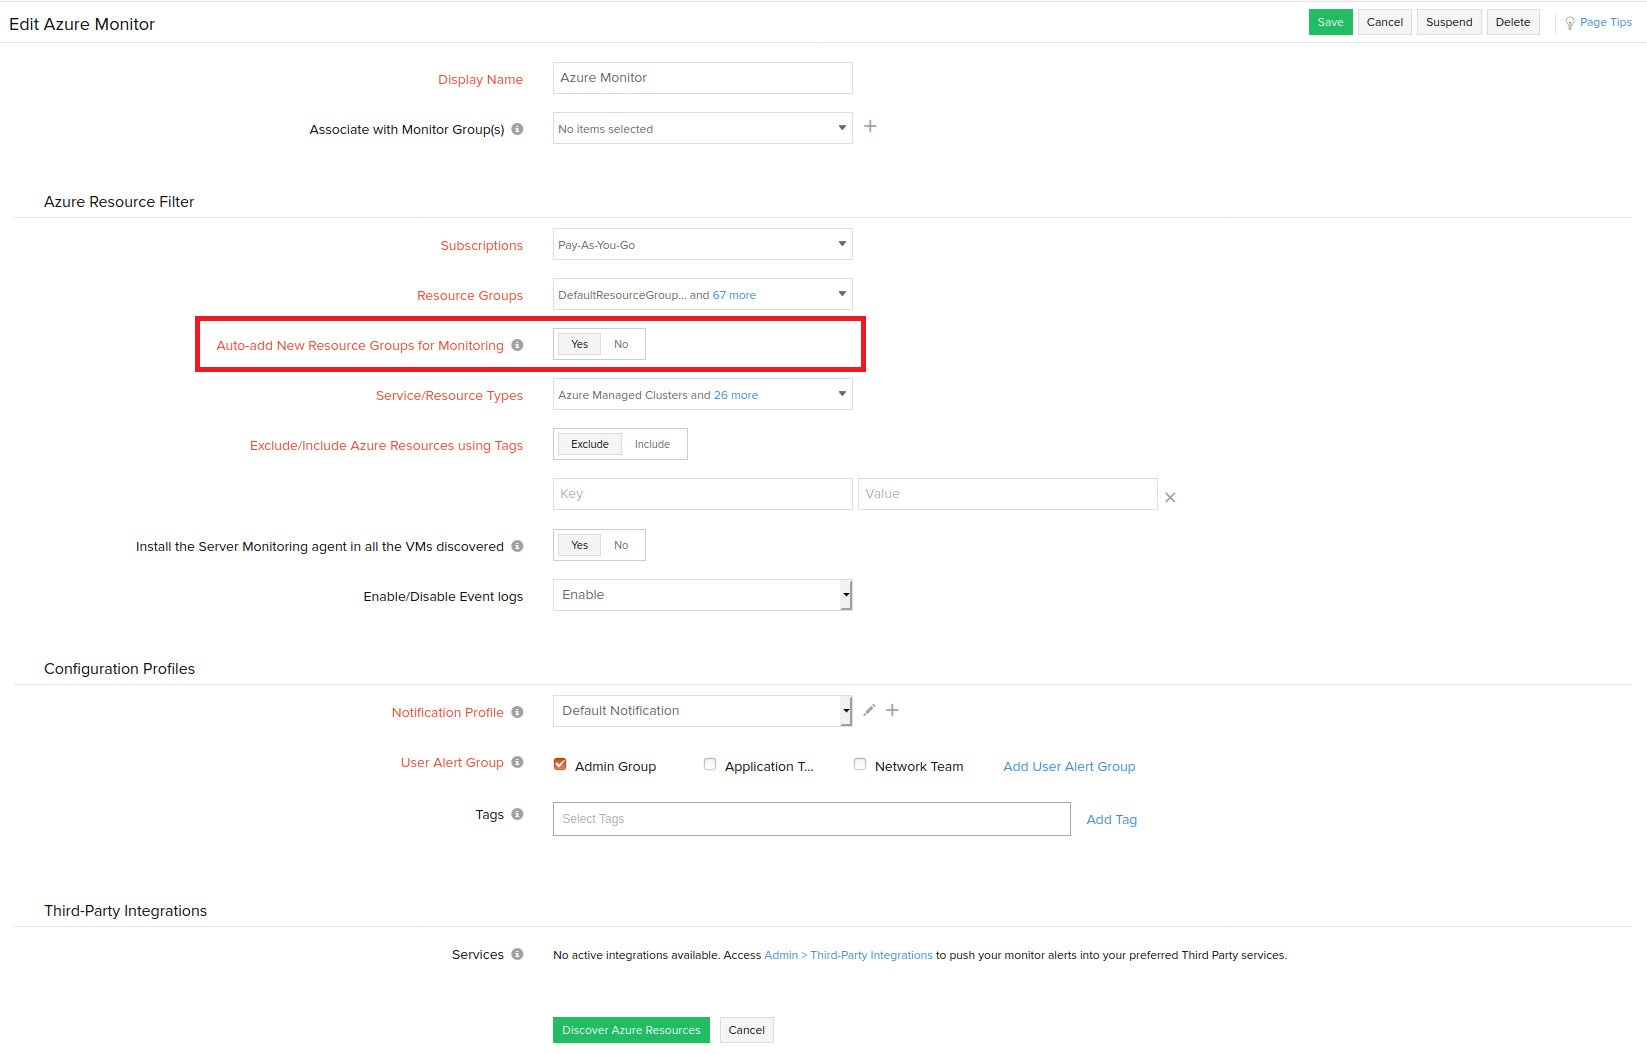Click the 'Configuration Profiles' section heading

[119, 669]
